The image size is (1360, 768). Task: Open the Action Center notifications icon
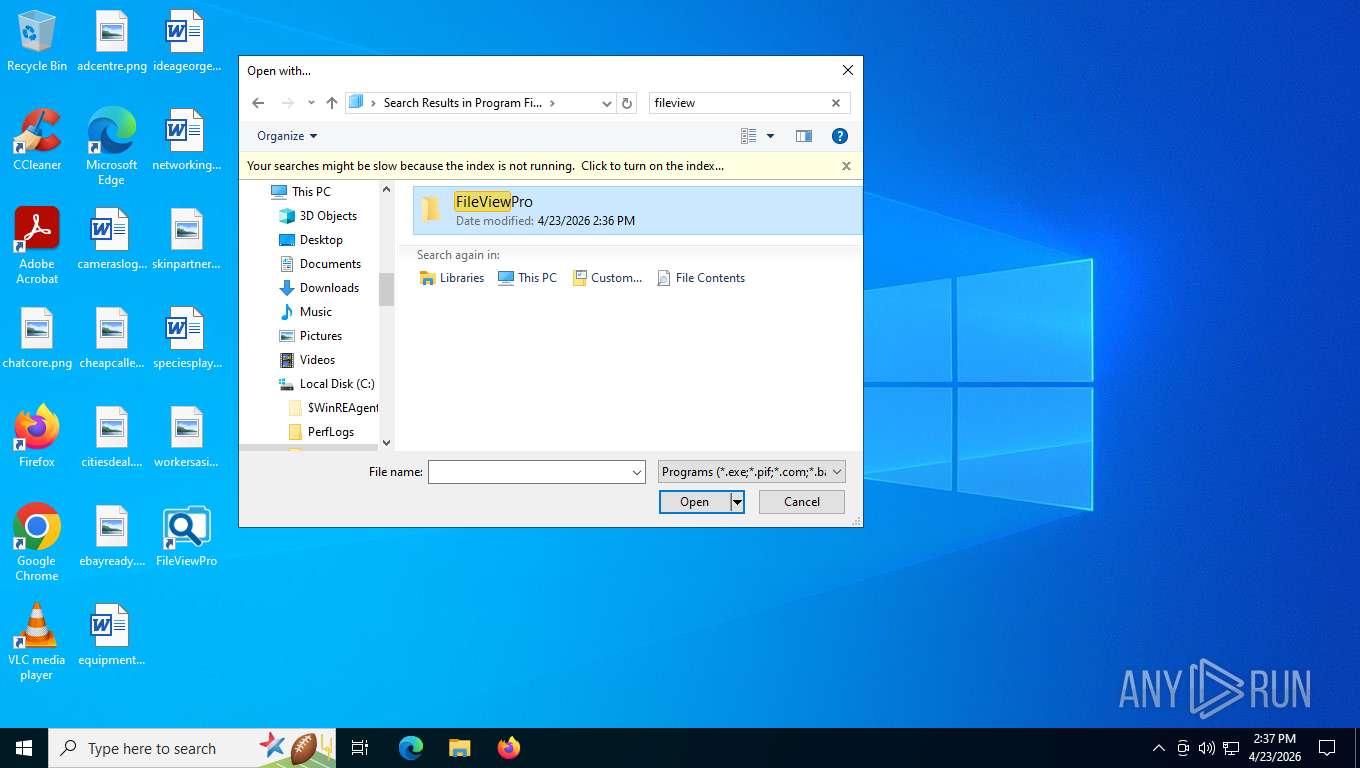[x=1327, y=748]
